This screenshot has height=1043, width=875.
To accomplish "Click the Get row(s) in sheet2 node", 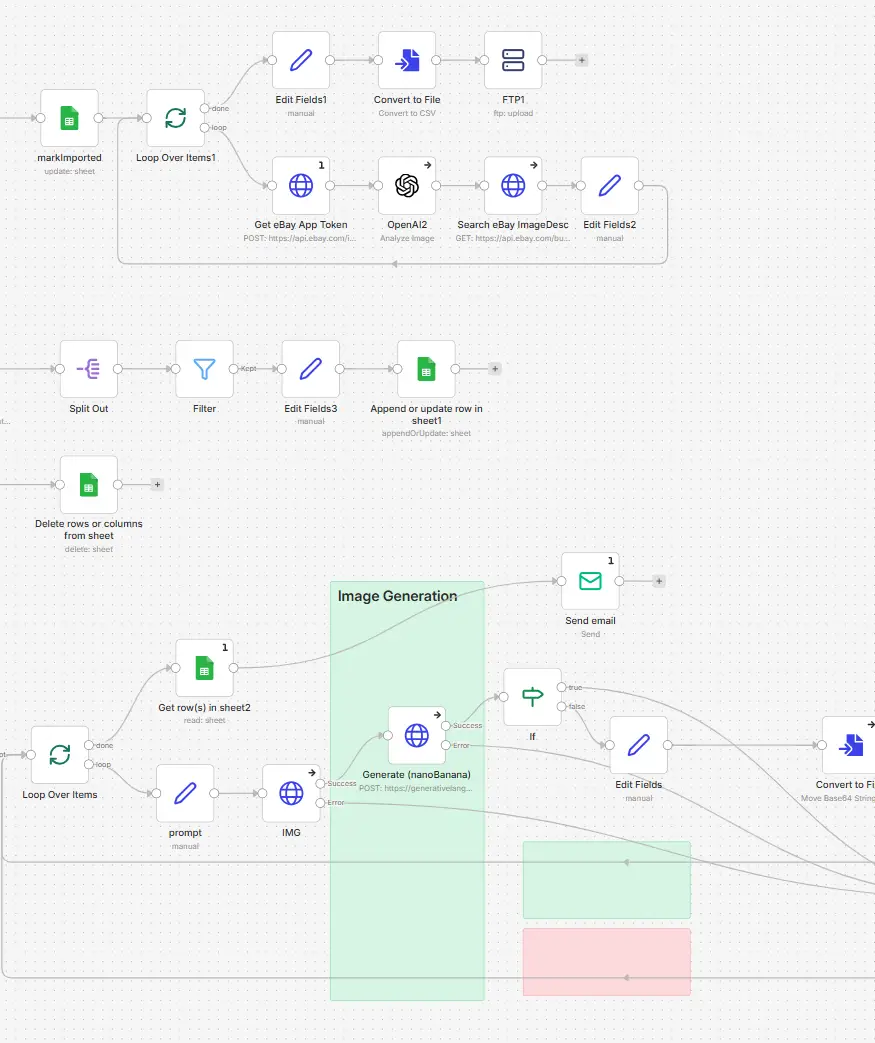I will pyautogui.click(x=204, y=670).
